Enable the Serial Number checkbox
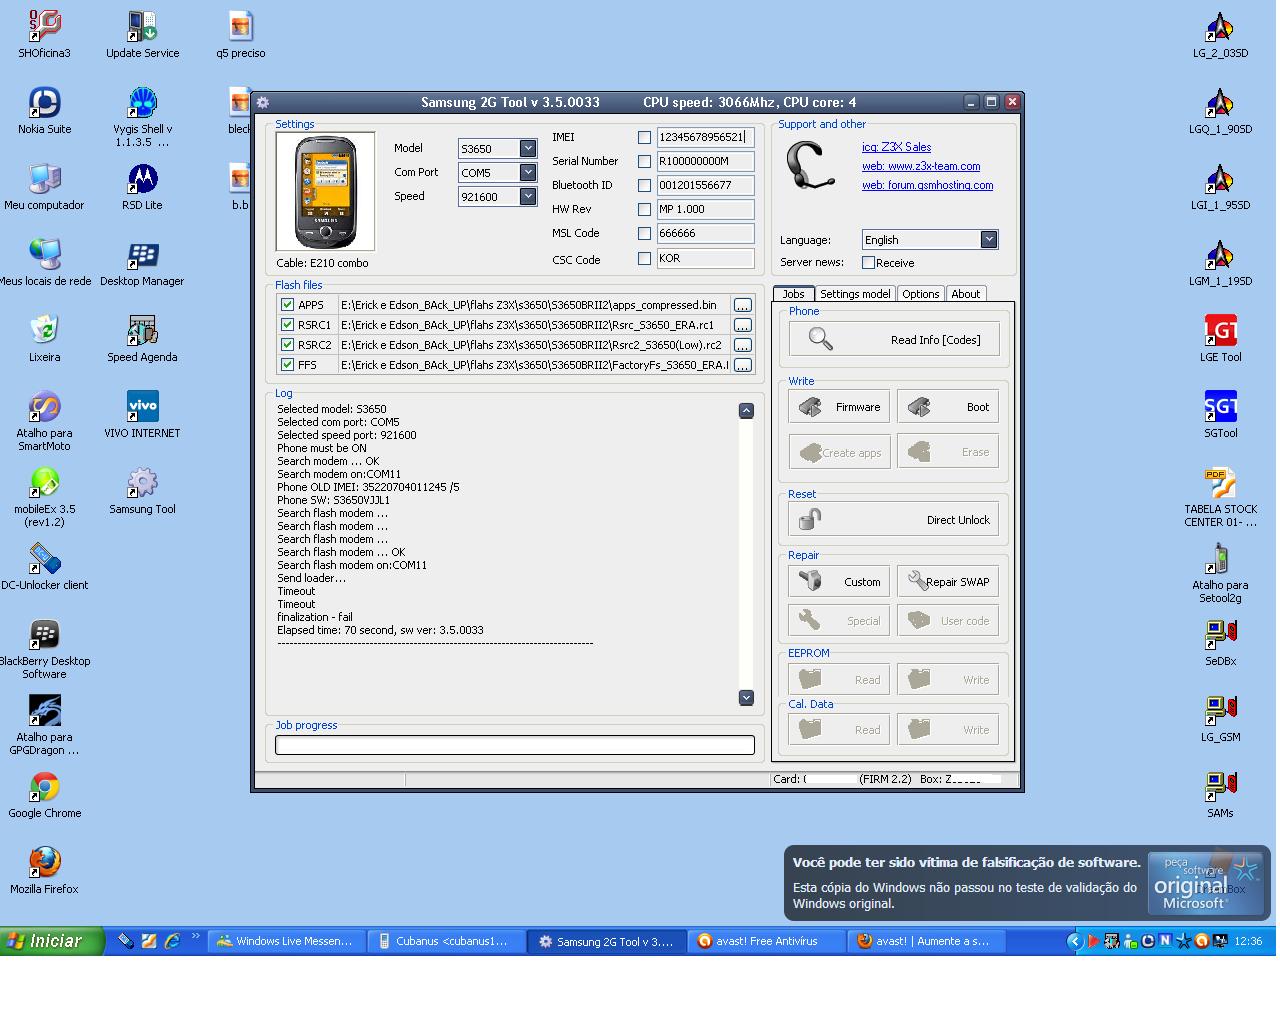The height and width of the screenshot is (1024, 1280). pos(644,161)
